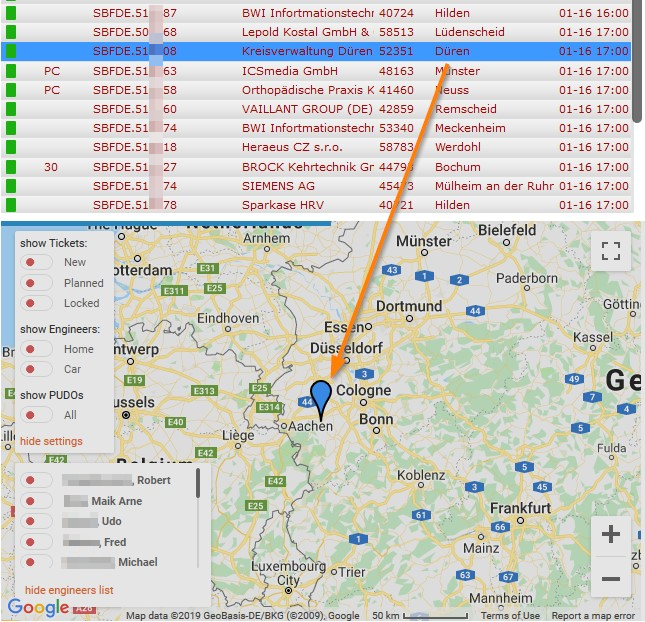645x622 pixels.
Task: Zoom in the map with plus
Action: coord(611,534)
